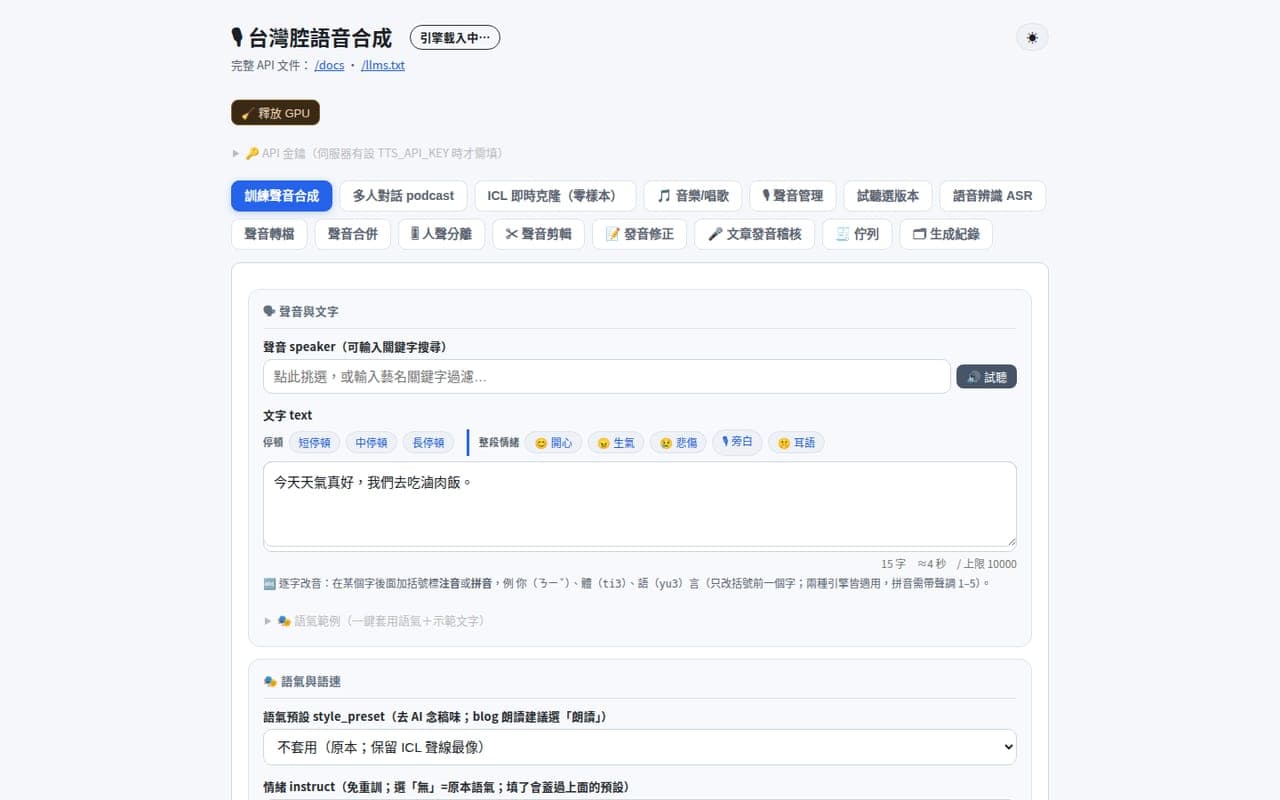This screenshot has width=1280, height=800.
Task: Focus the 聲音 speaker search field
Action: (x=607, y=377)
